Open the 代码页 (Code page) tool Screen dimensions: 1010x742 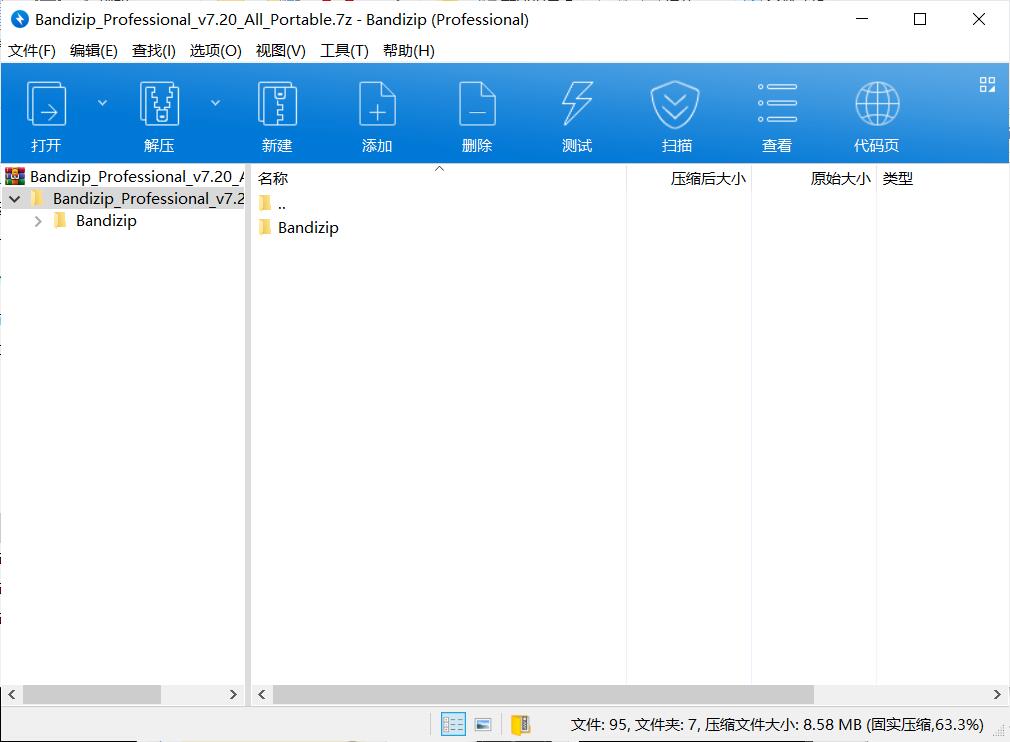coord(877,113)
